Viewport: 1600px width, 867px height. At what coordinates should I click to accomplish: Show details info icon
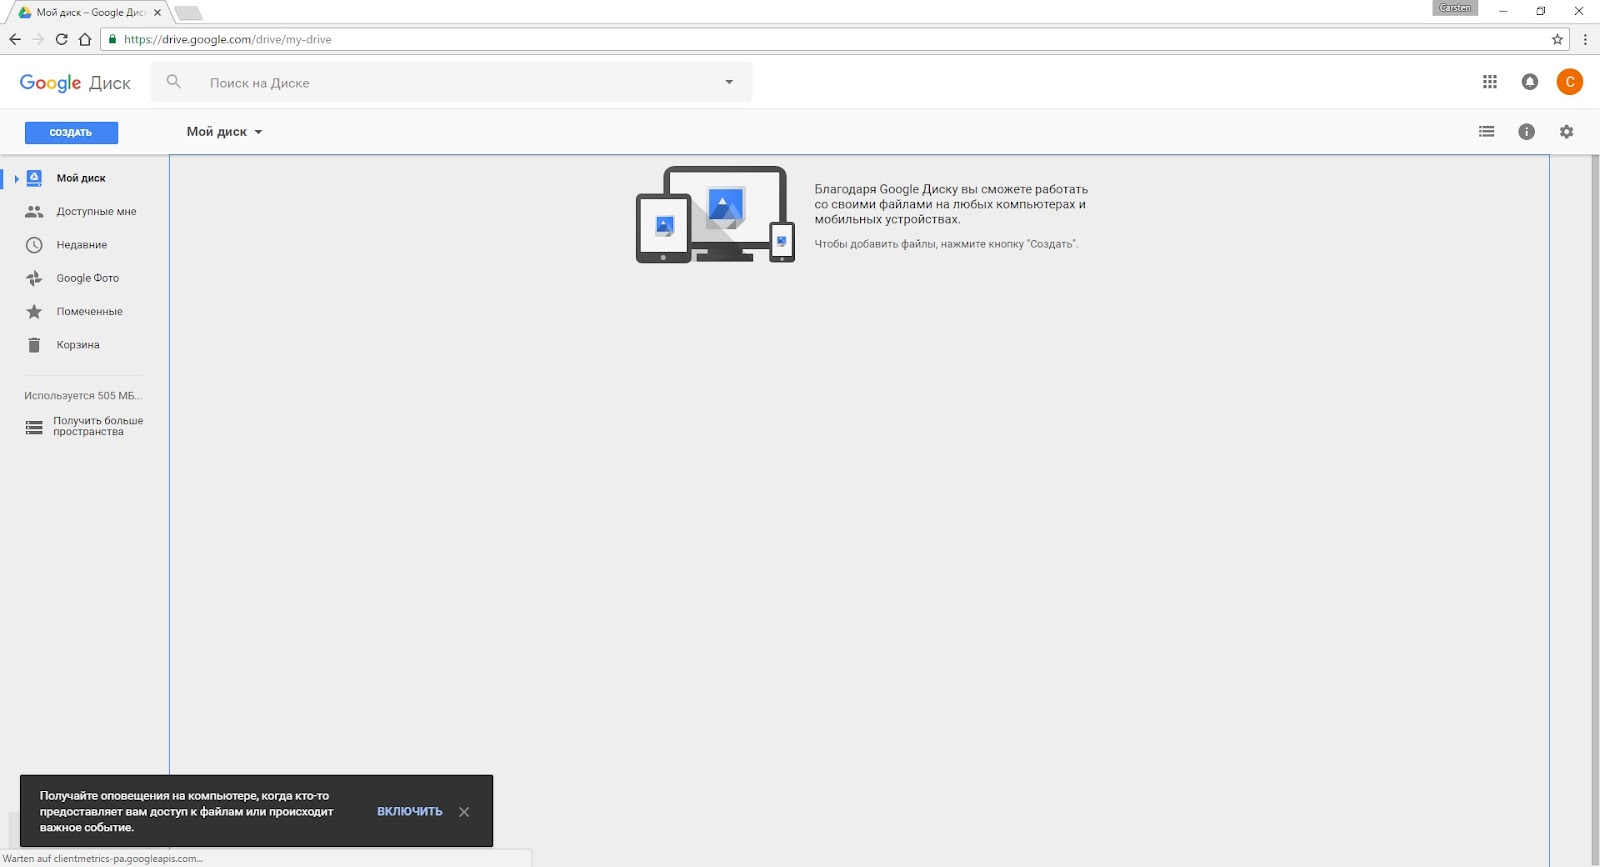(1527, 132)
